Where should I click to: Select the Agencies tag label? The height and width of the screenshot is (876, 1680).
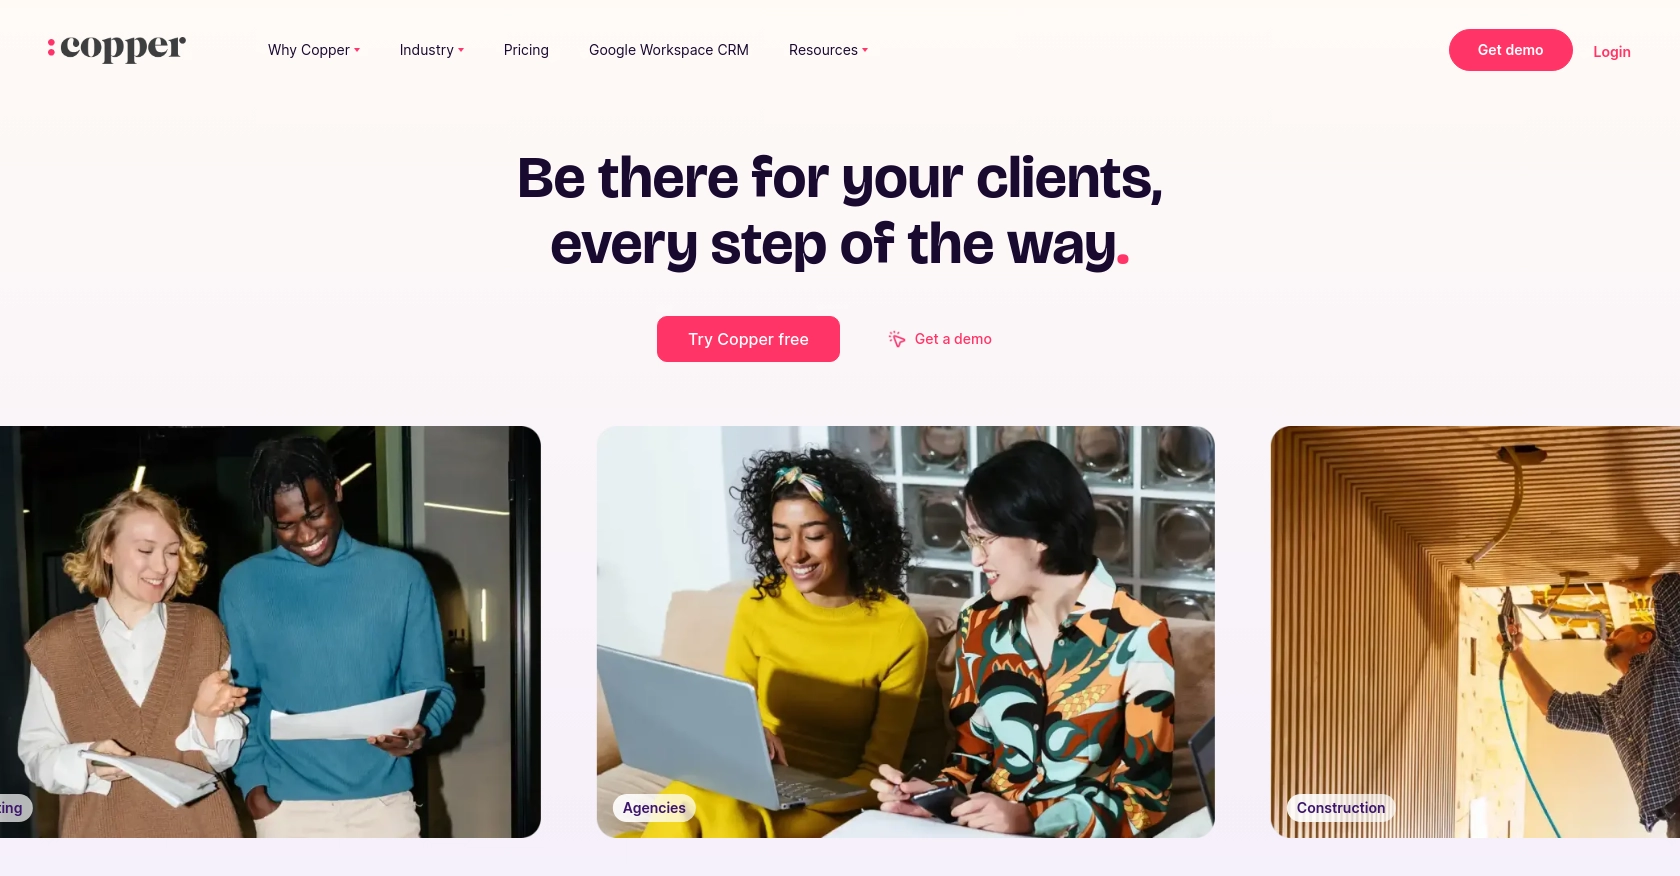point(654,808)
